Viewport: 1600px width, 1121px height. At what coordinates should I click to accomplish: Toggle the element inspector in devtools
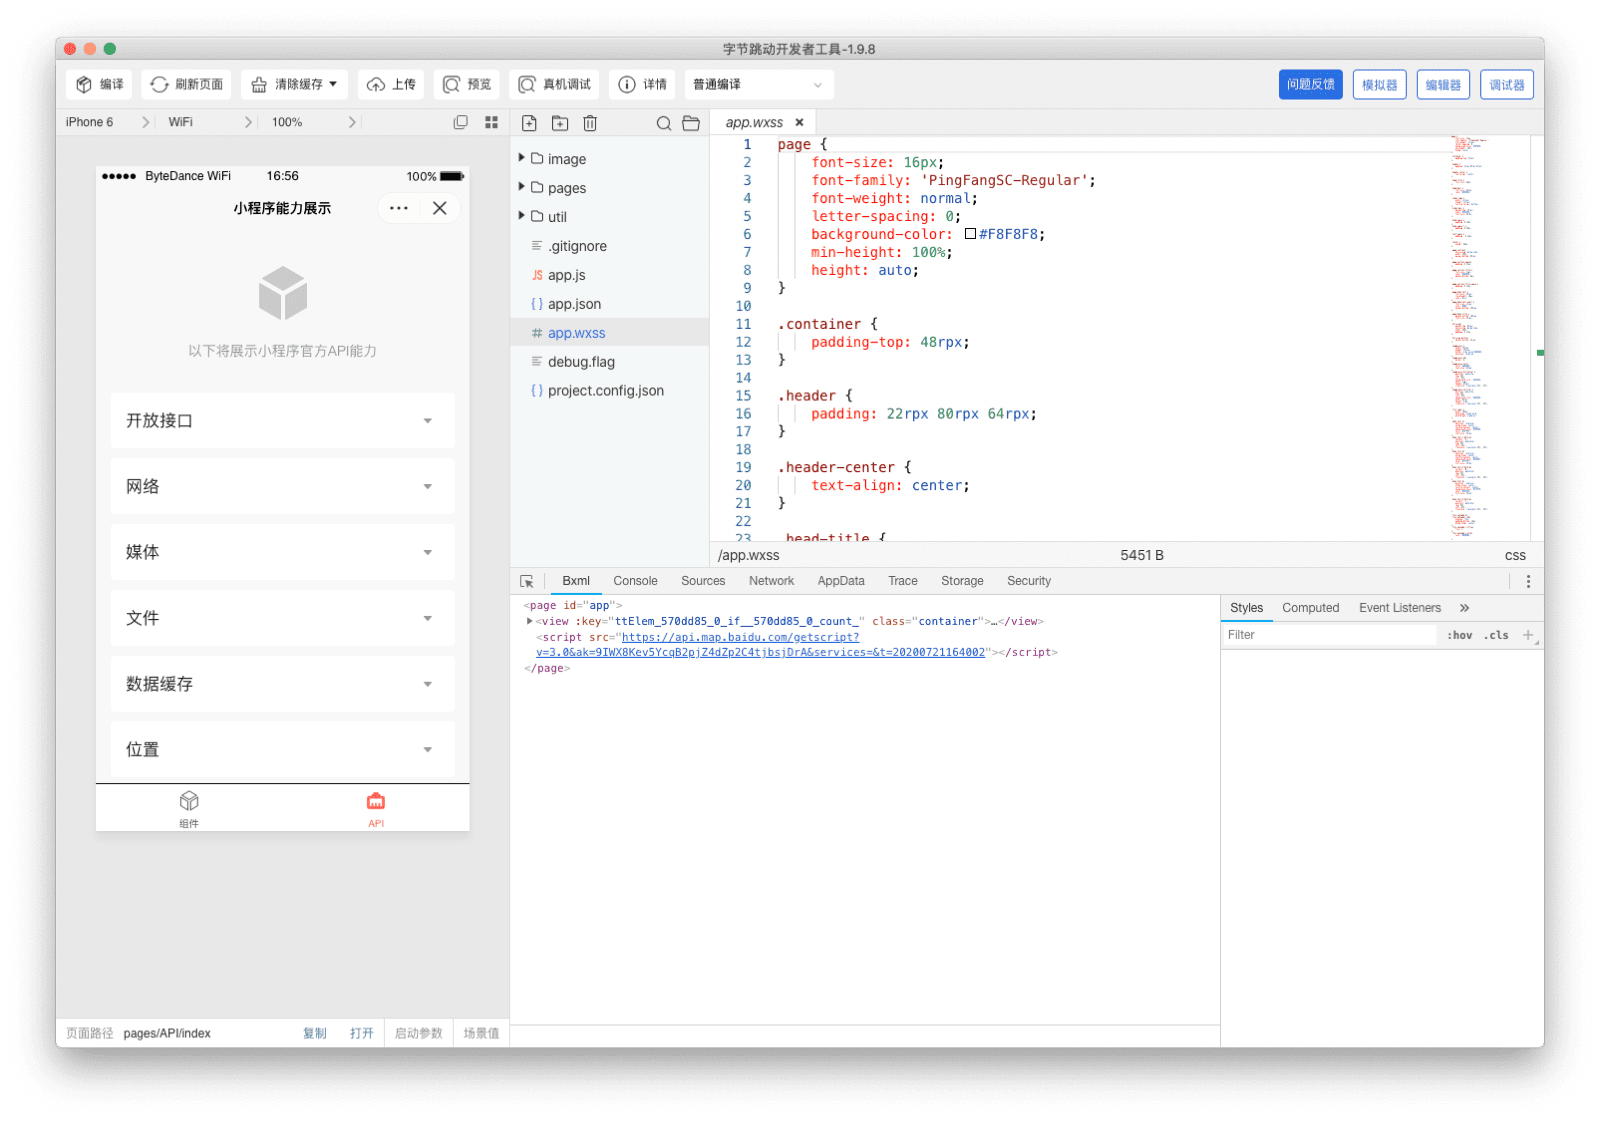(x=527, y=580)
